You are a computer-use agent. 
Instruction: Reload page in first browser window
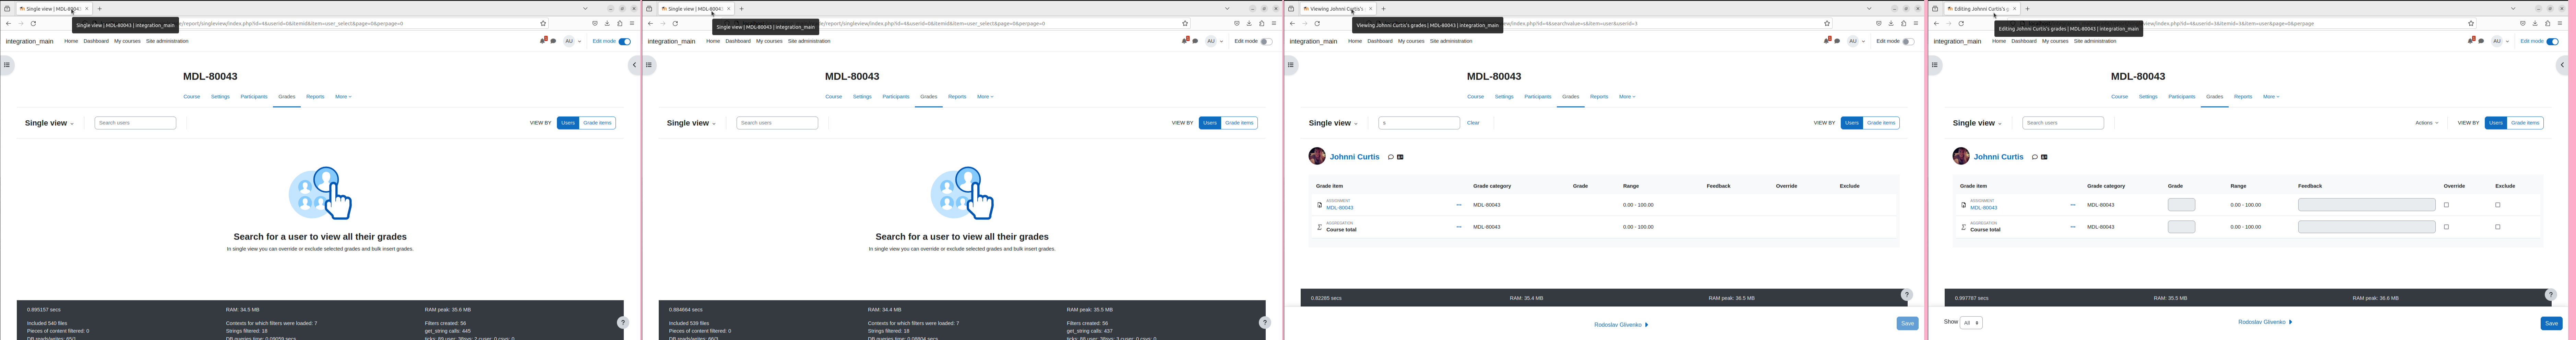coord(33,23)
